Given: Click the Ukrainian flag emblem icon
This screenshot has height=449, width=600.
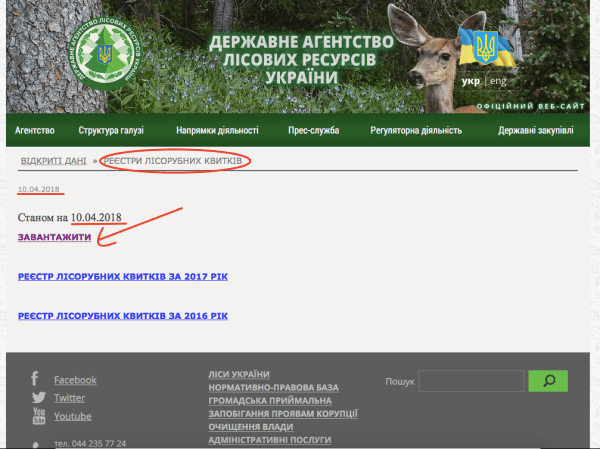Looking at the screenshot, I should click(x=484, y=46).
